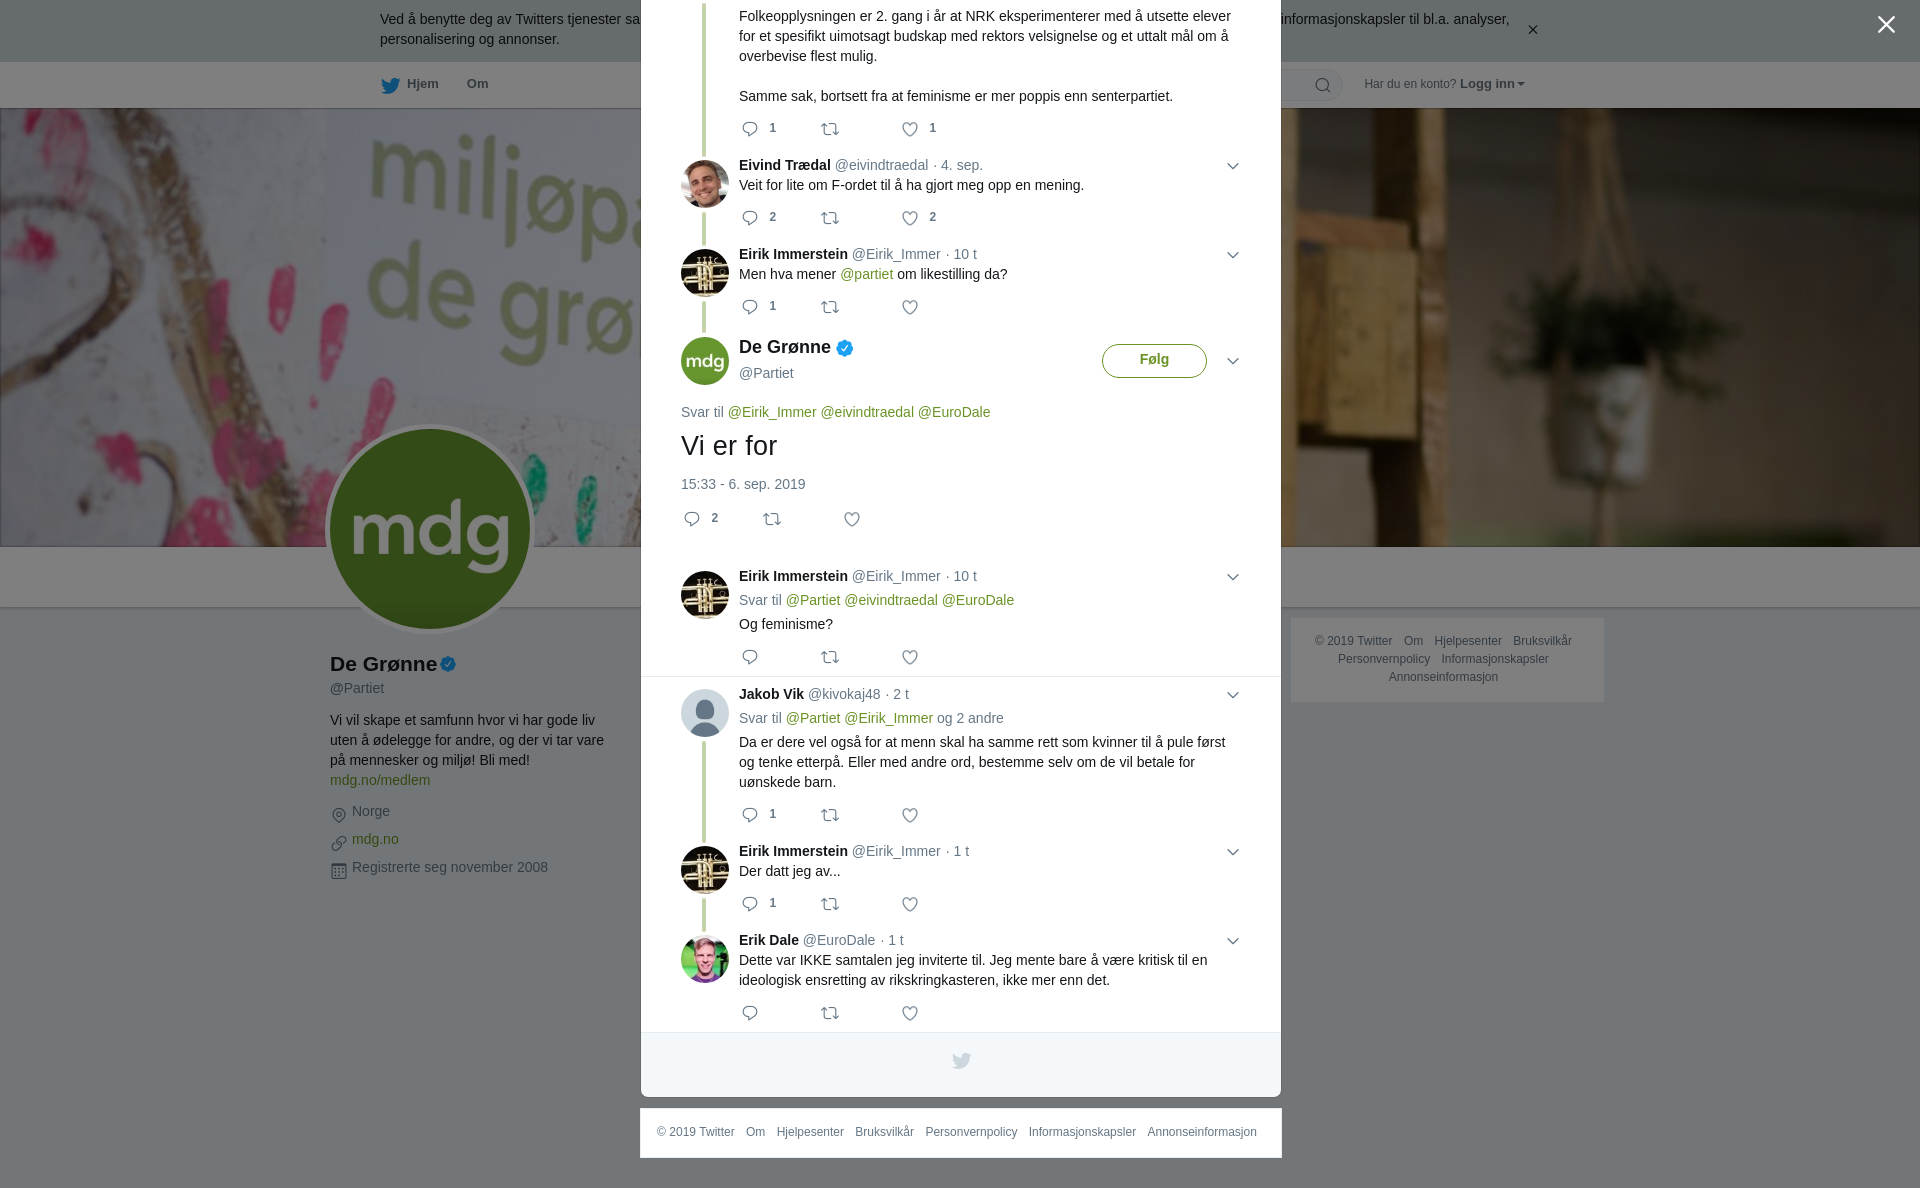
Task: Click the search magnifier icon
Action: [x=1323, y=85]
